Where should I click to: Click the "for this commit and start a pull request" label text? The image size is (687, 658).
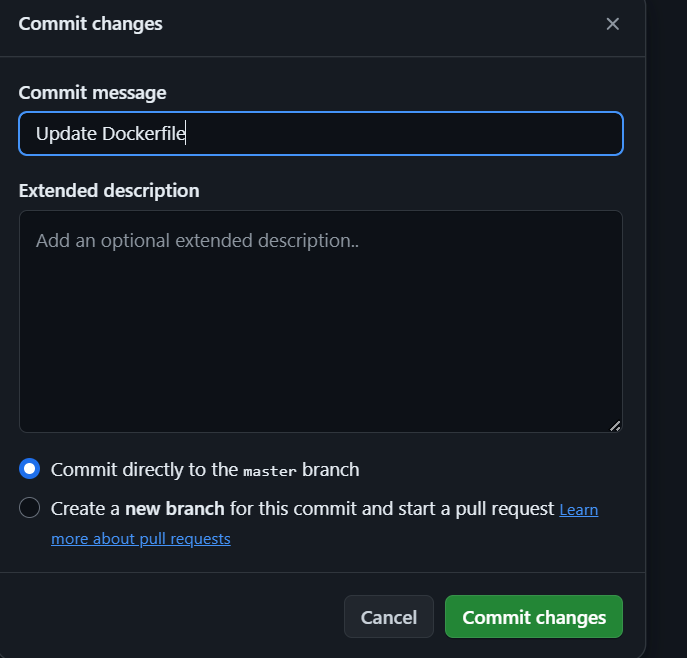click(x=392, y=508)
